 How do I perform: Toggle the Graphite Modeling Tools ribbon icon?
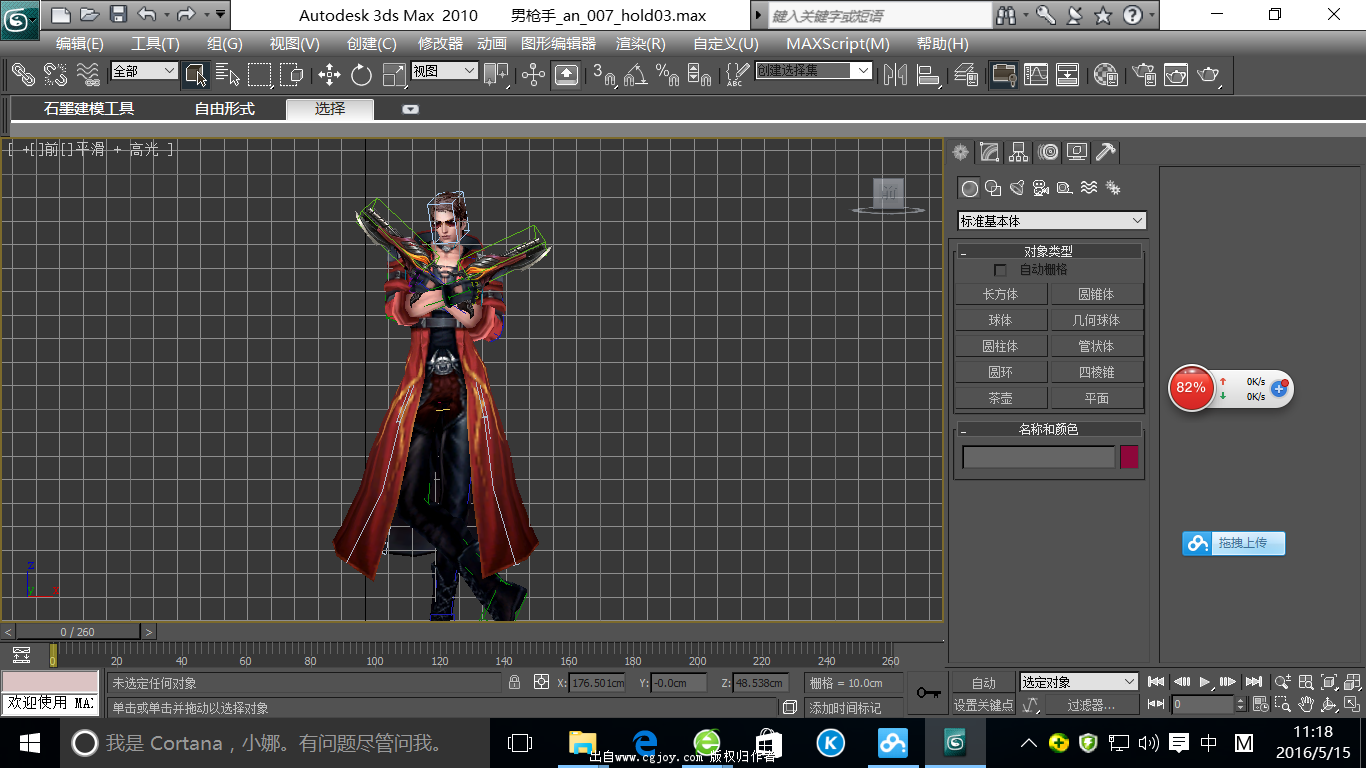point(1003,74)
